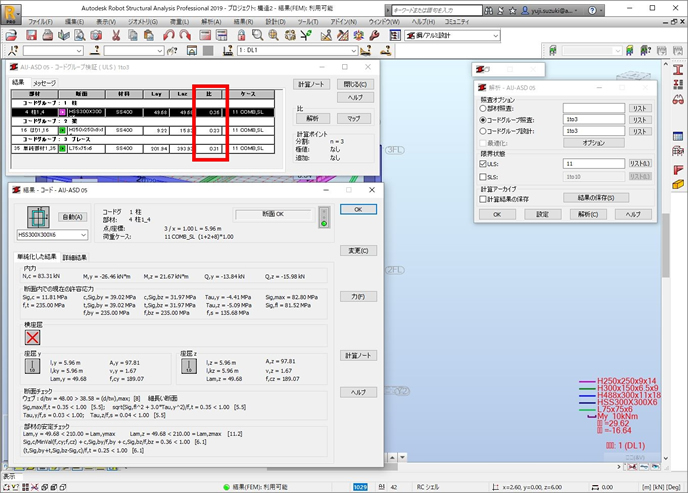Click the マップ button

[x=354, y=118]
